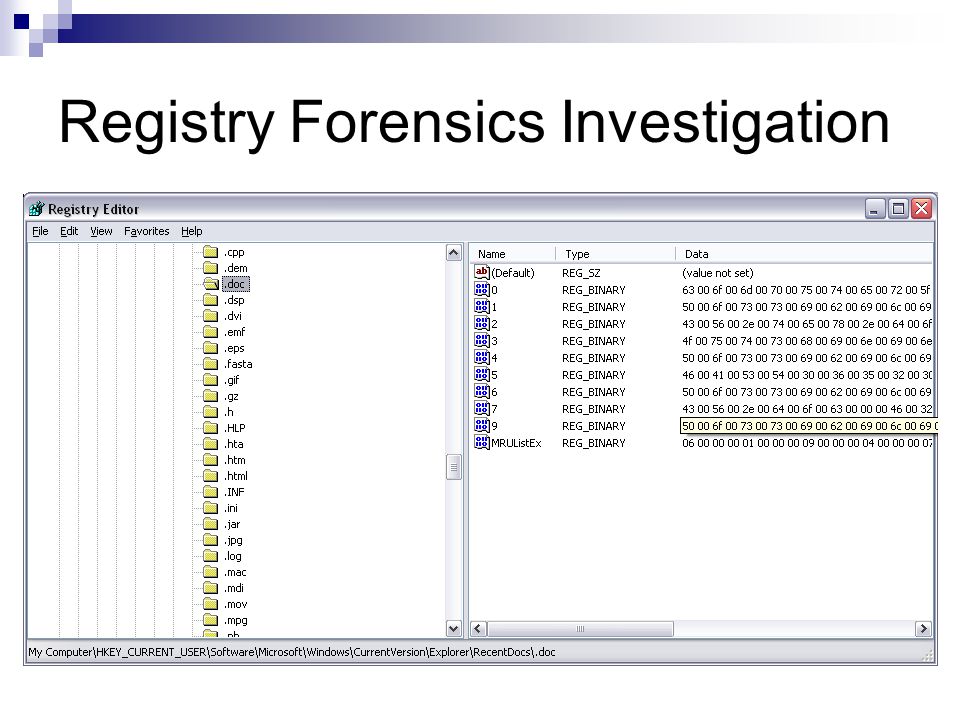The width and height of the screenshot is (960, 720).
Task: Click the binary icon for value 3
Action: pyautogui.click(x=482, y=340)
